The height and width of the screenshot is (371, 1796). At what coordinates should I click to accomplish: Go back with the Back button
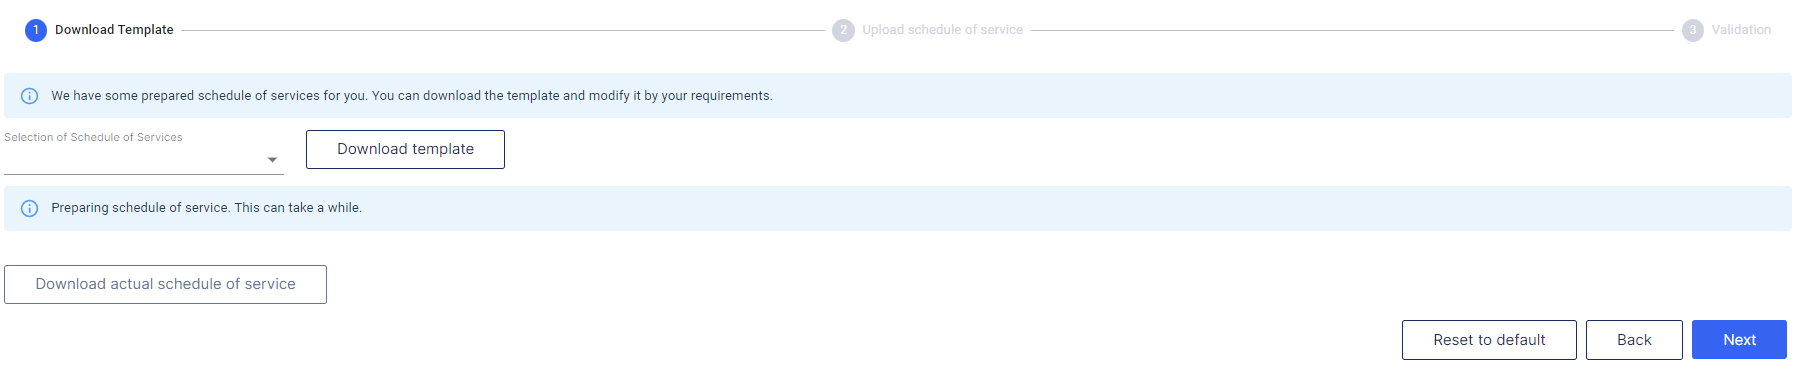pos(1634,340)
